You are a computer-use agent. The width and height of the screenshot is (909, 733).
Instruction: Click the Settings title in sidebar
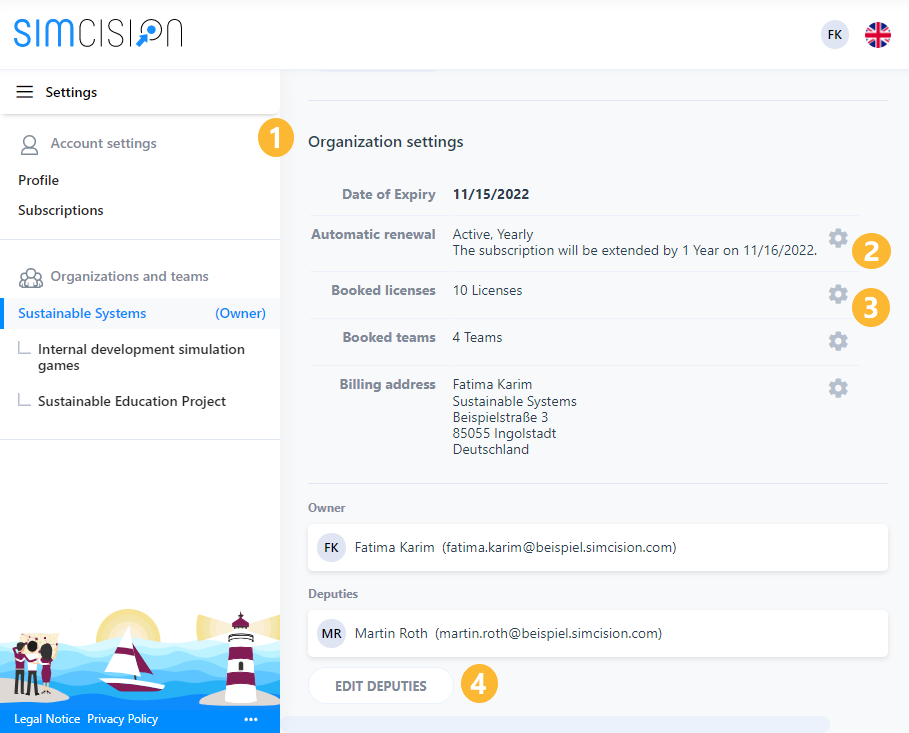pos(71,92)
